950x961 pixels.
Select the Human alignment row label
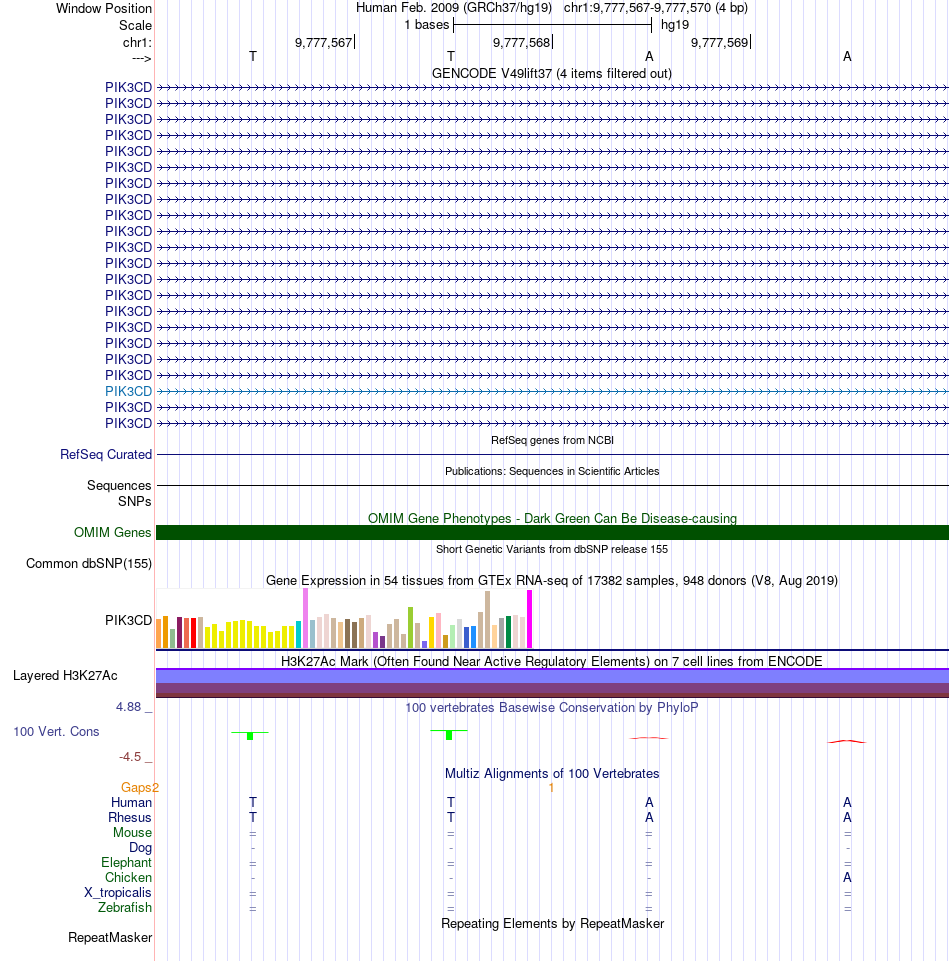point(131,802)
